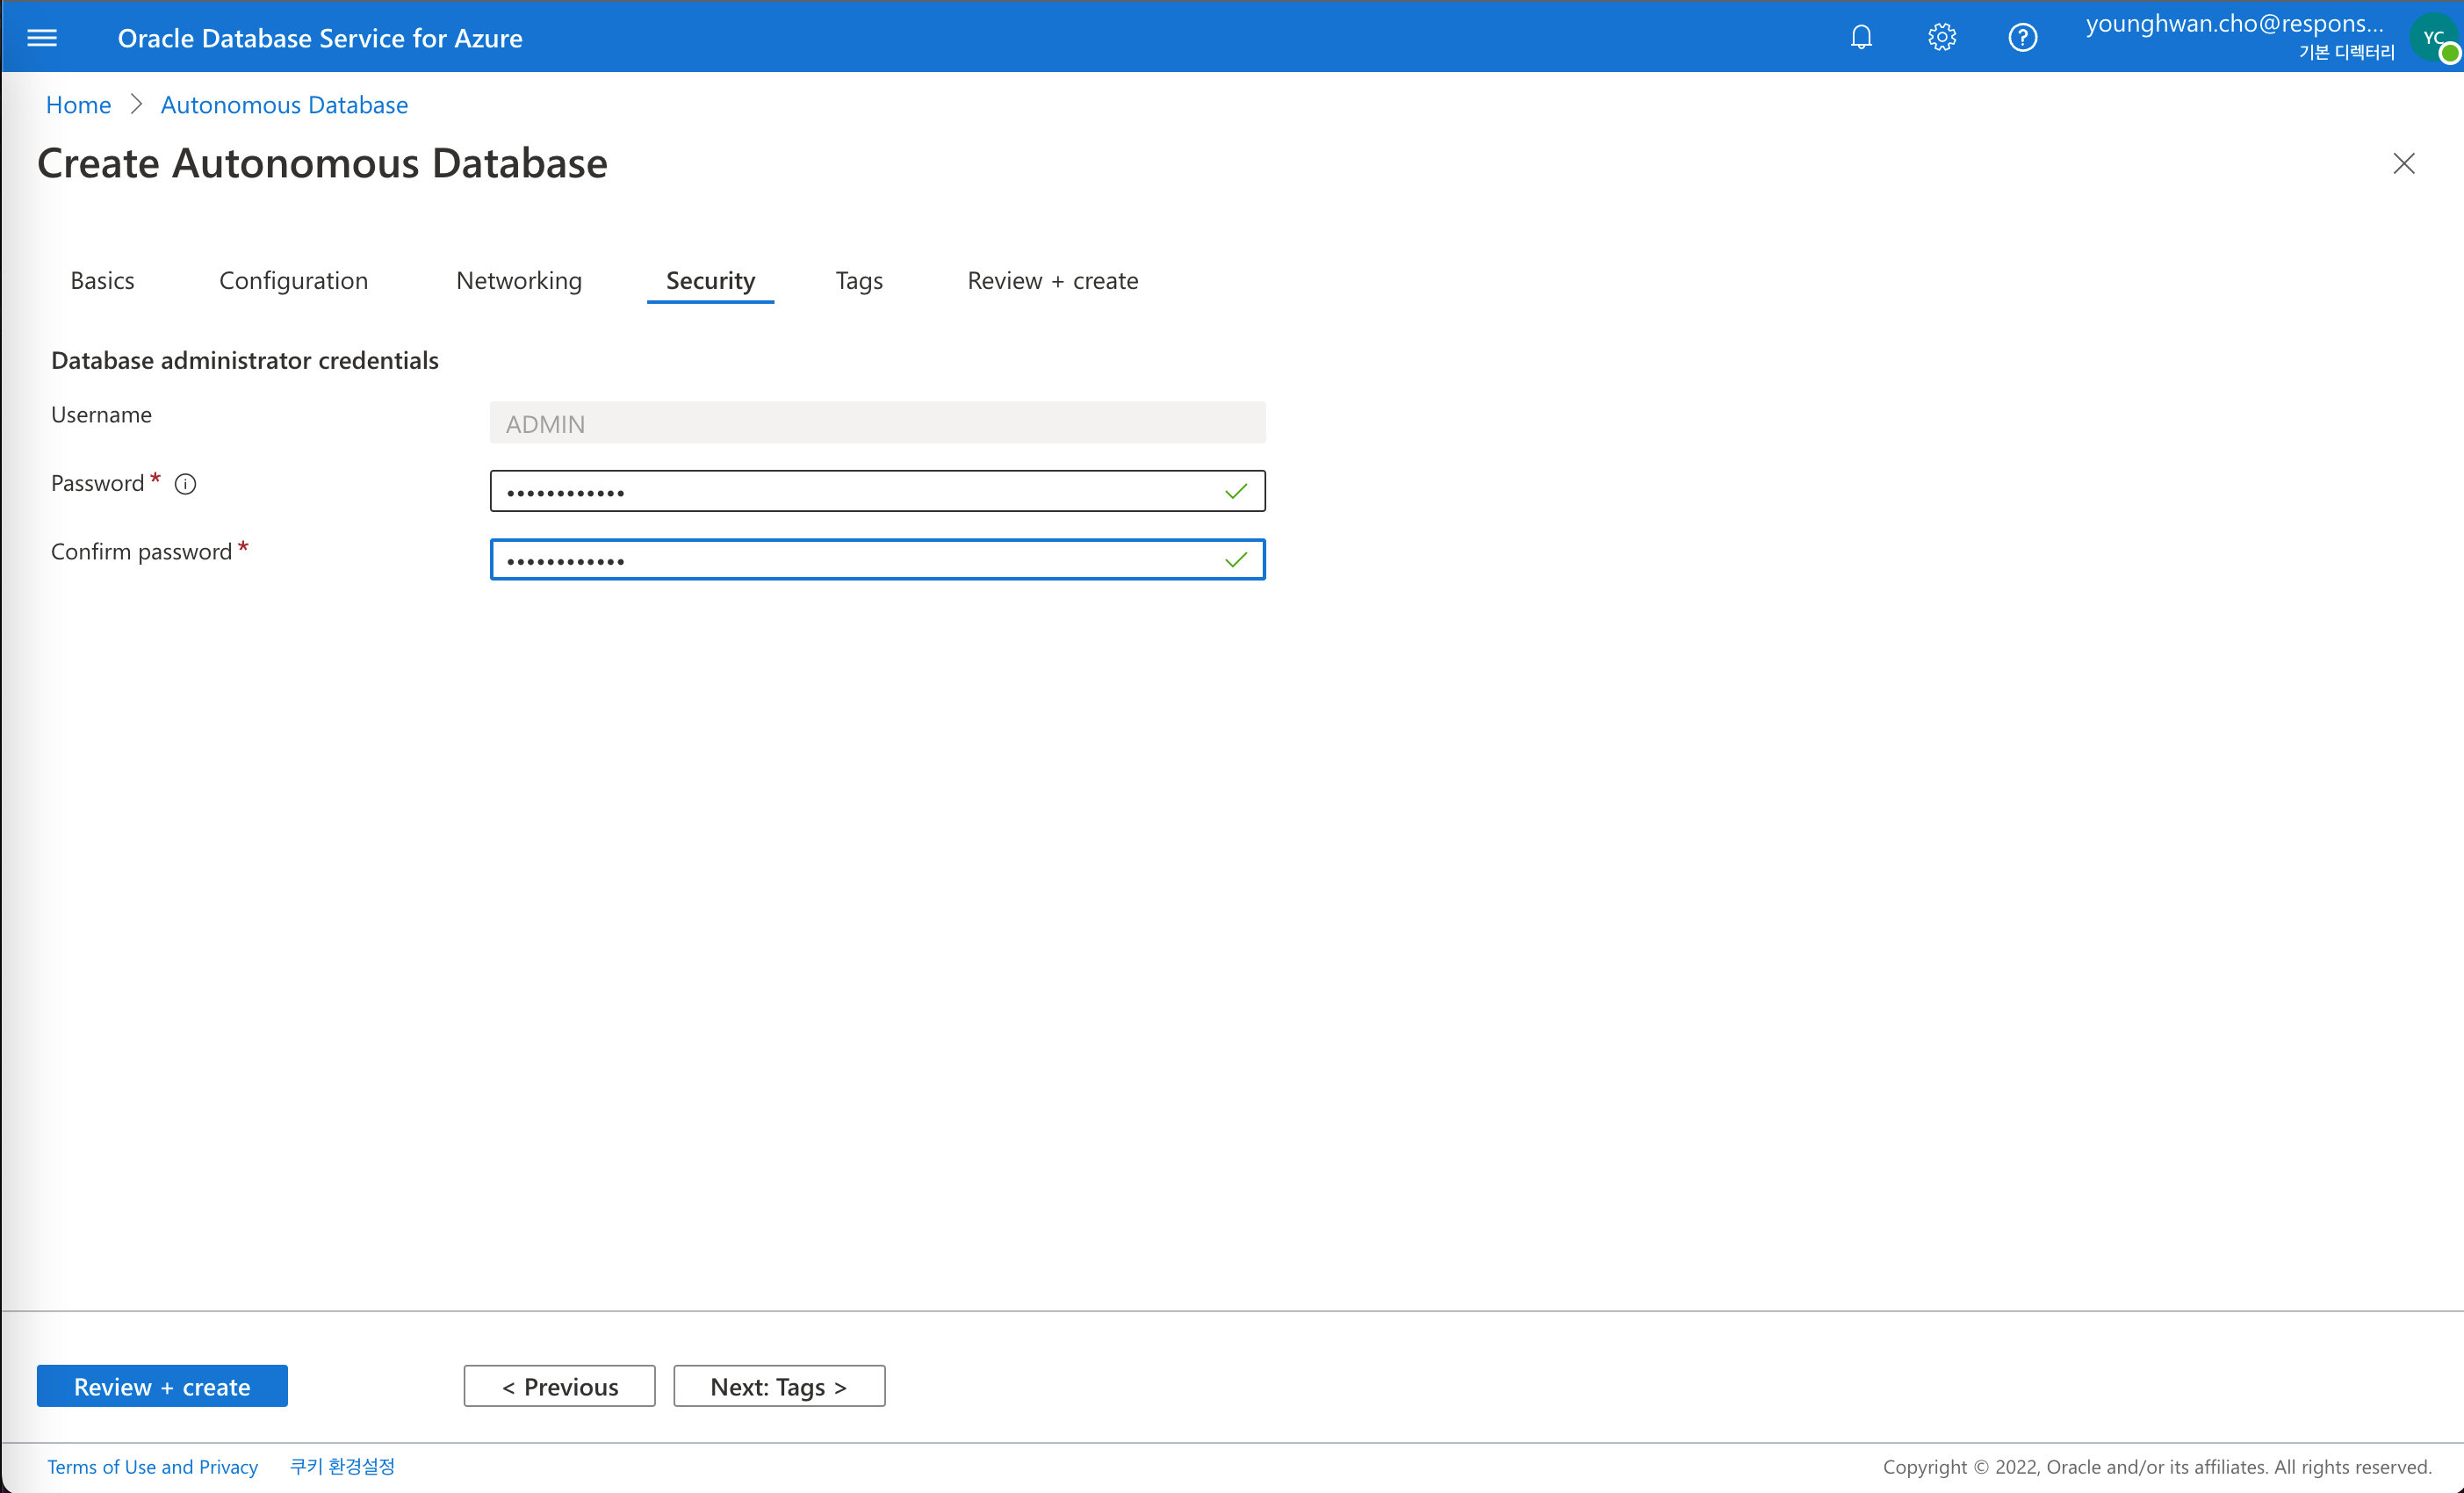Image resolution: width=2464 pixels, height=1493 pixels.
Task: Click the disabled ADMIN username field
Action: coord(877,423)
